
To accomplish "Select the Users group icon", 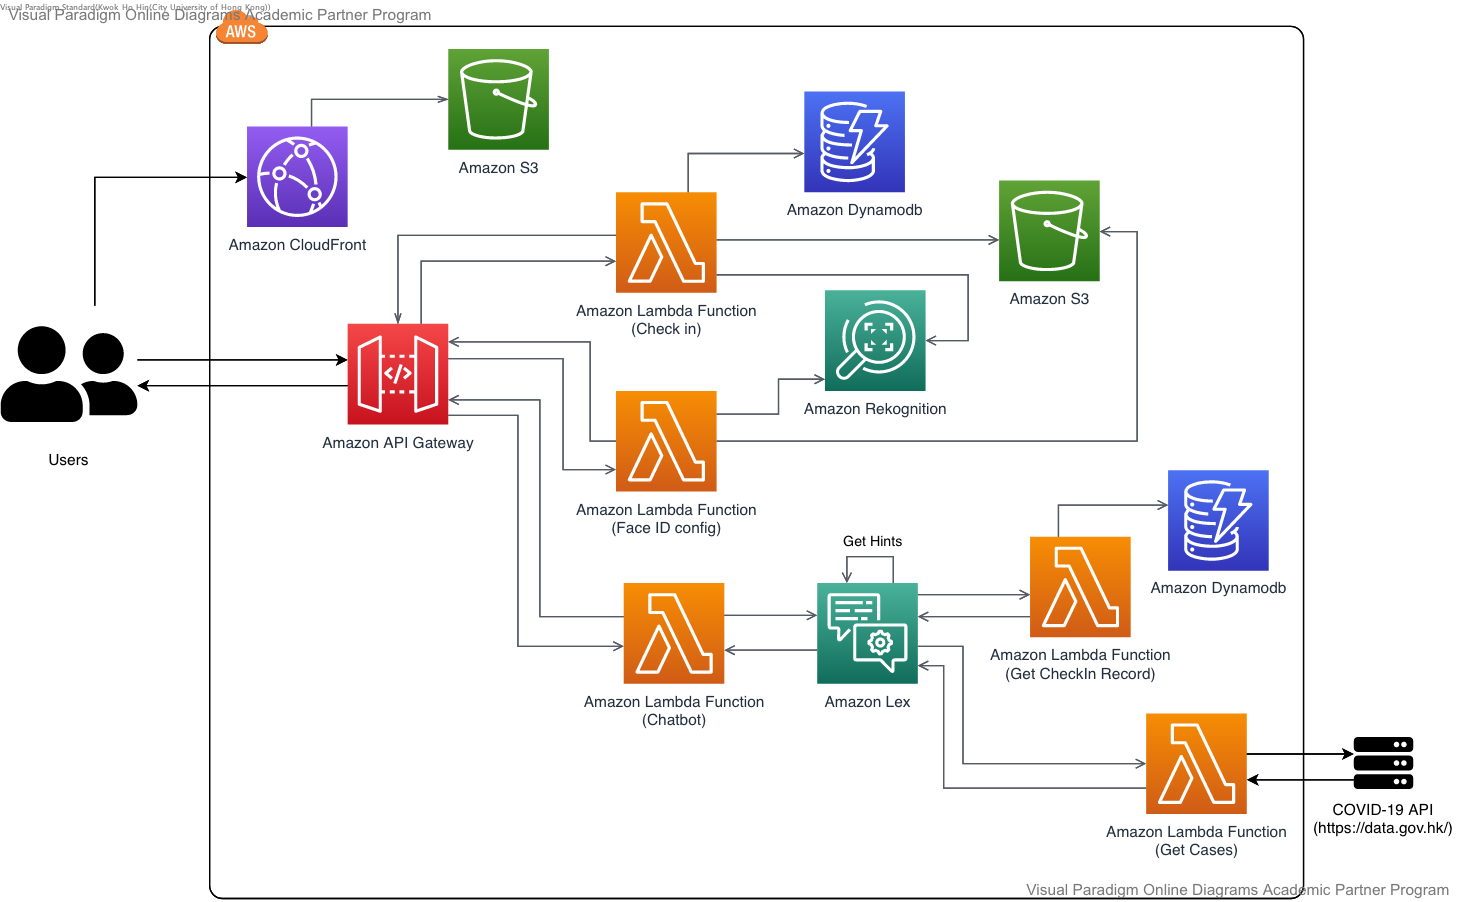I will tap(68, 374).
